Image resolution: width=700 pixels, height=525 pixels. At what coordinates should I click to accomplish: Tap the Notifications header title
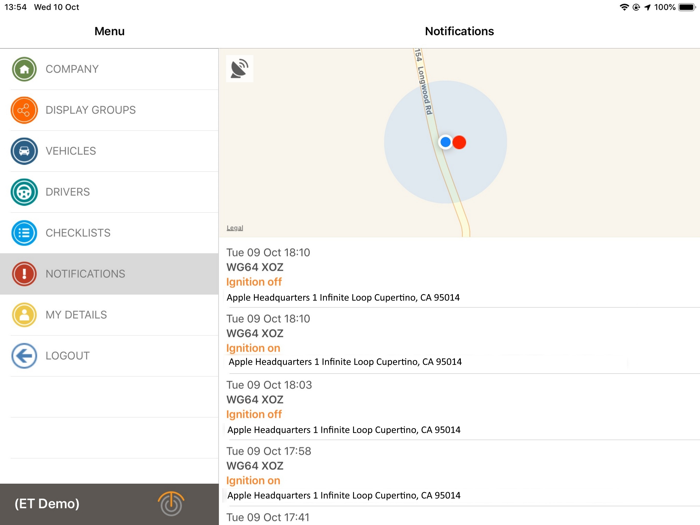click(459, 31)
